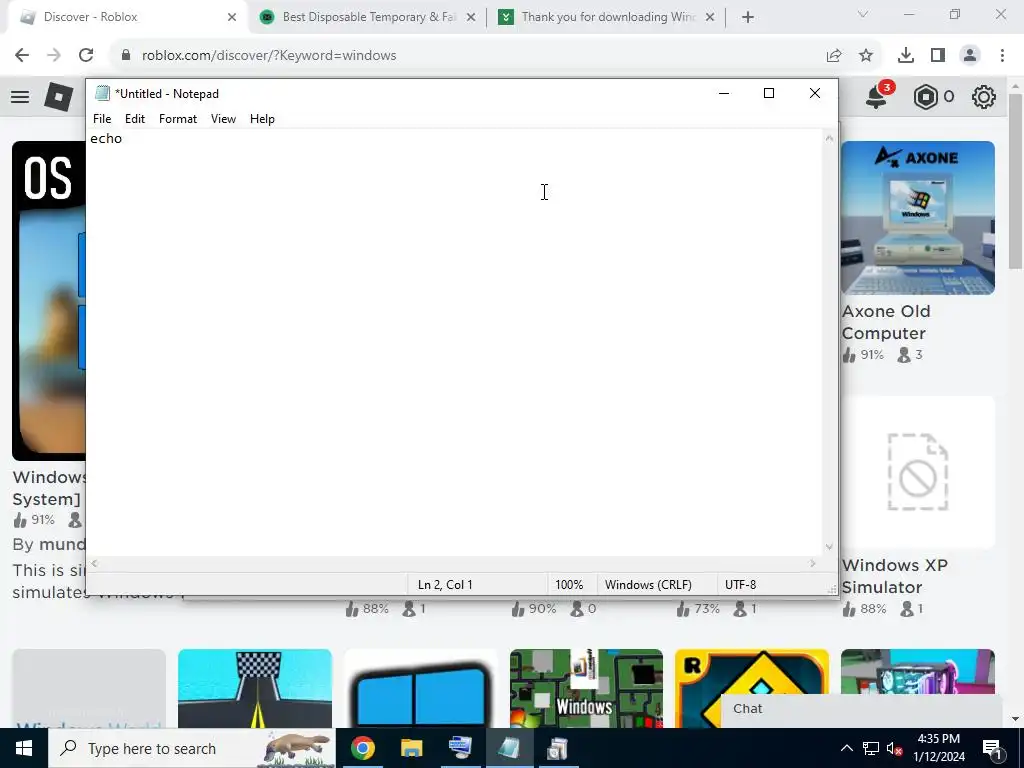Click taskbar search box
Viewport: 1024px width, 768px height.
(191, 748)
